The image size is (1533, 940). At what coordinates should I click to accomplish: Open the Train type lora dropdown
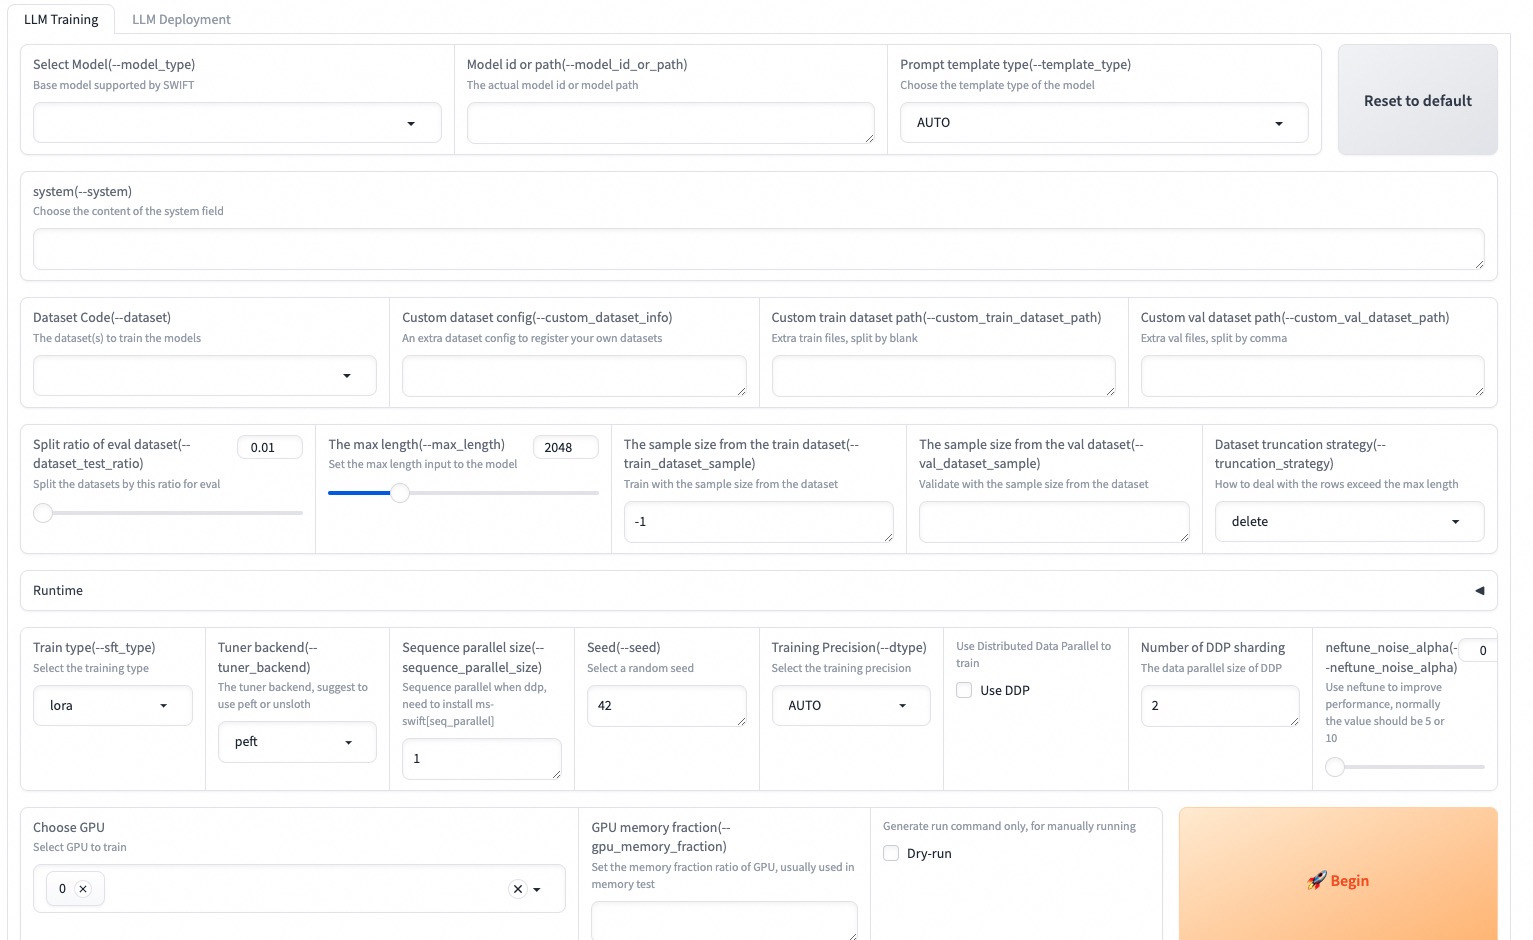coord(112,706)
